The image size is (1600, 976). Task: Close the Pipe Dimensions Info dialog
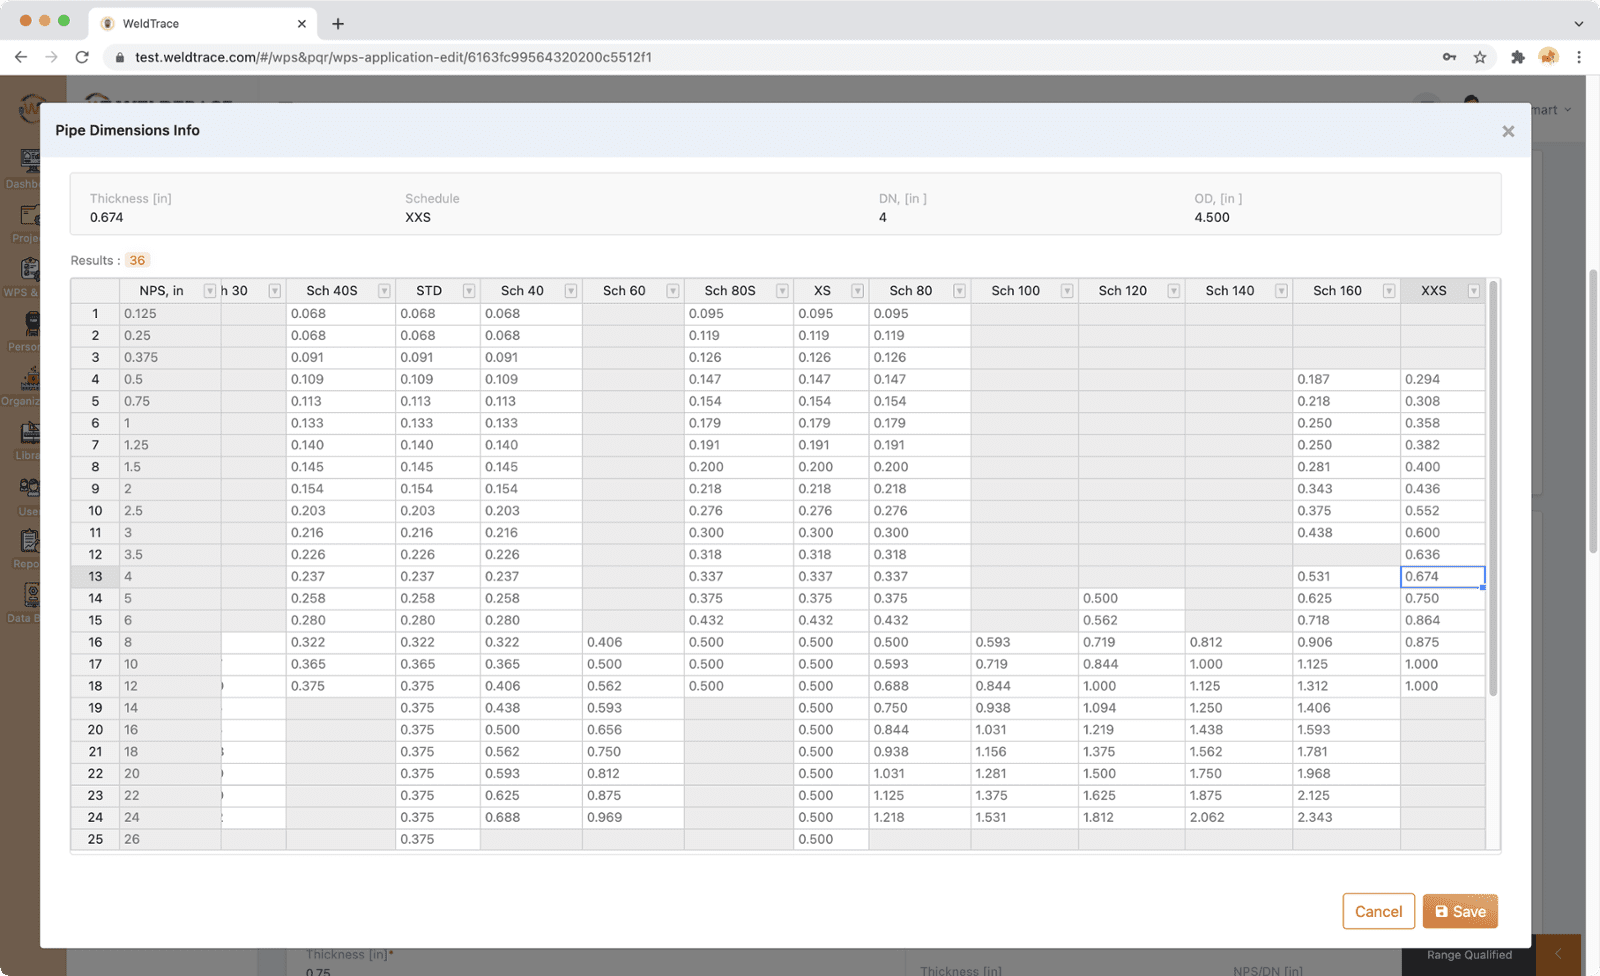pyautogui.click(x=1508, y=132)
